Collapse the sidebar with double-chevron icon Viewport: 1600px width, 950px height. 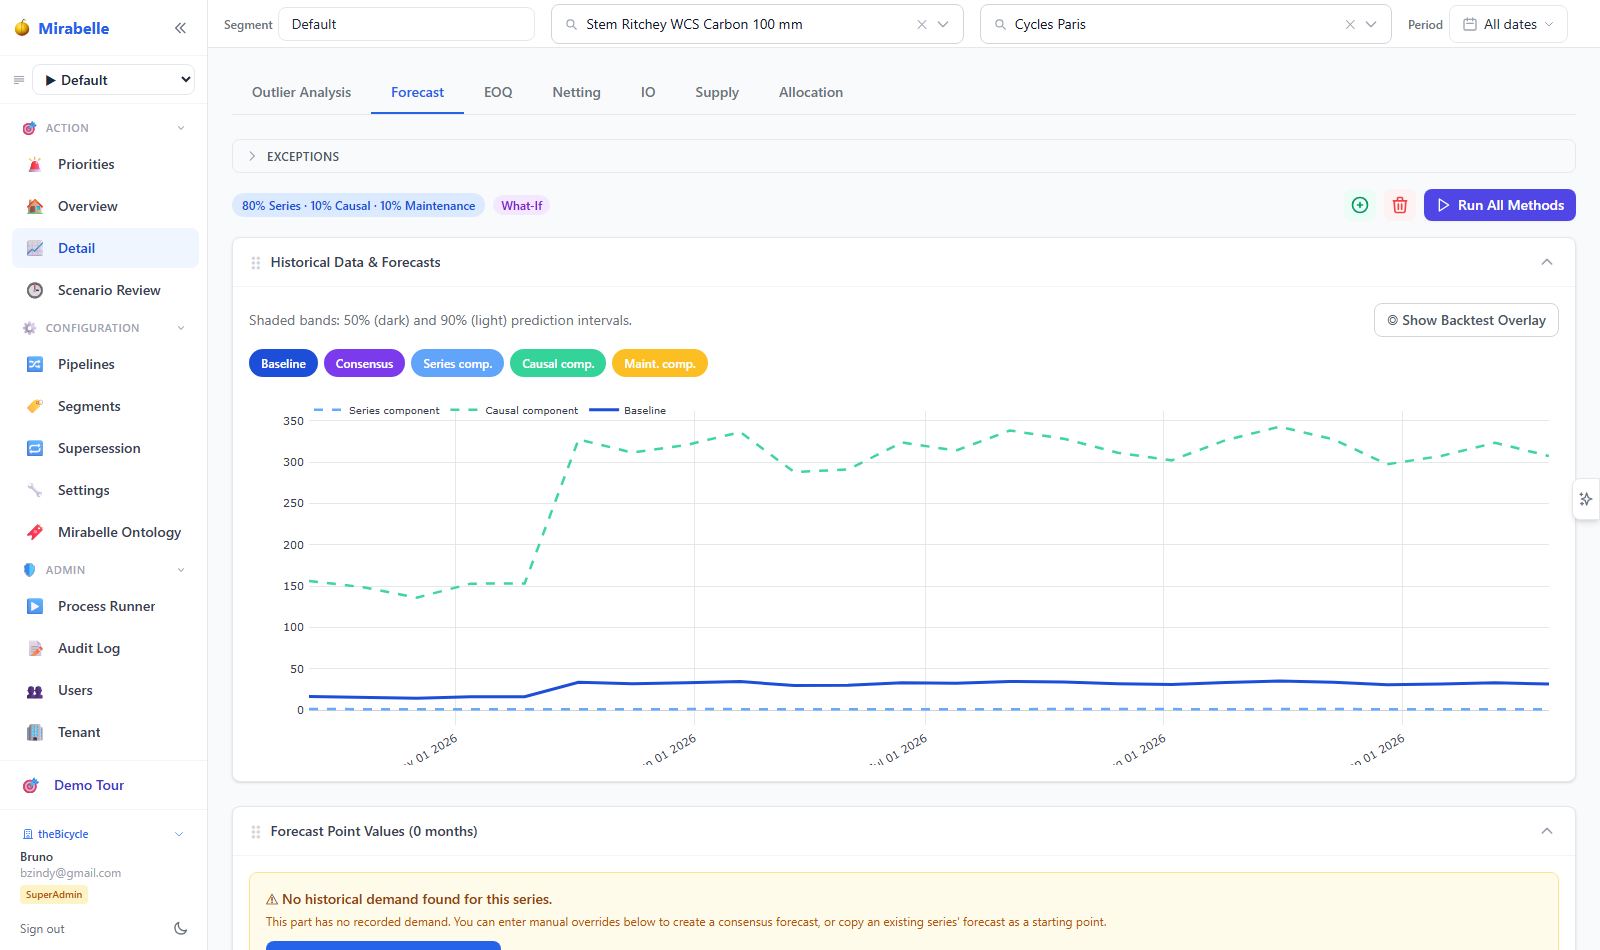(x=180, y=28)
